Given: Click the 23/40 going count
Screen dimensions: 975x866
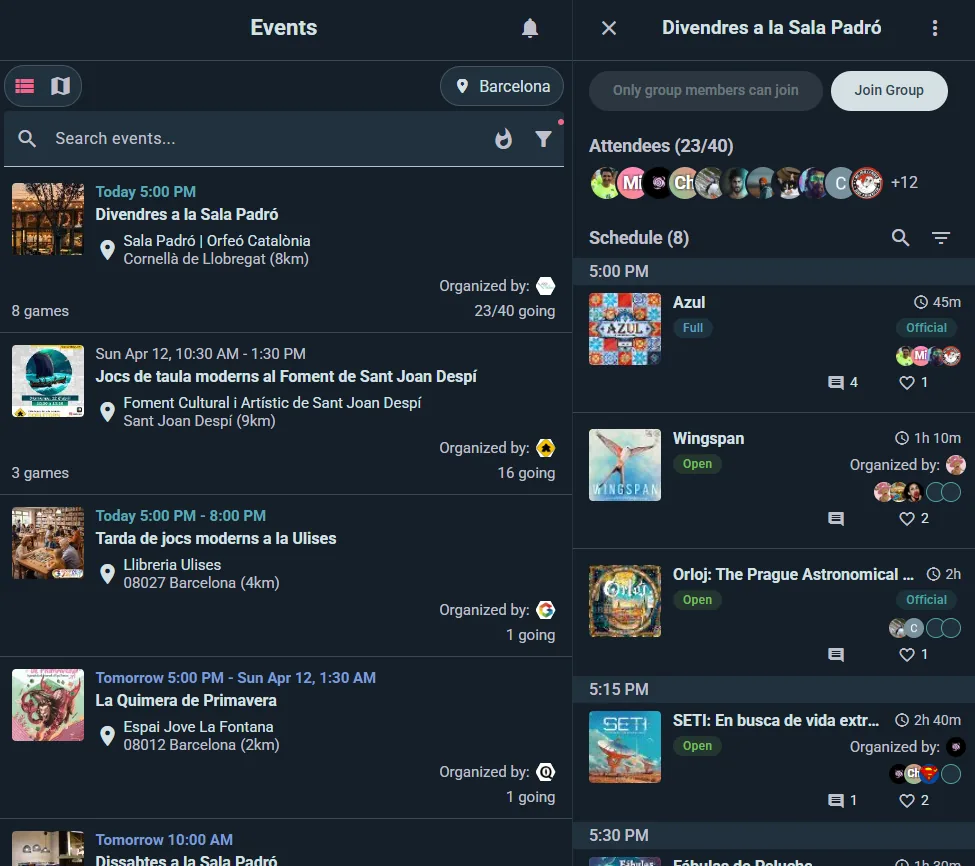Looking at the screenshot, I should [514, 311].
